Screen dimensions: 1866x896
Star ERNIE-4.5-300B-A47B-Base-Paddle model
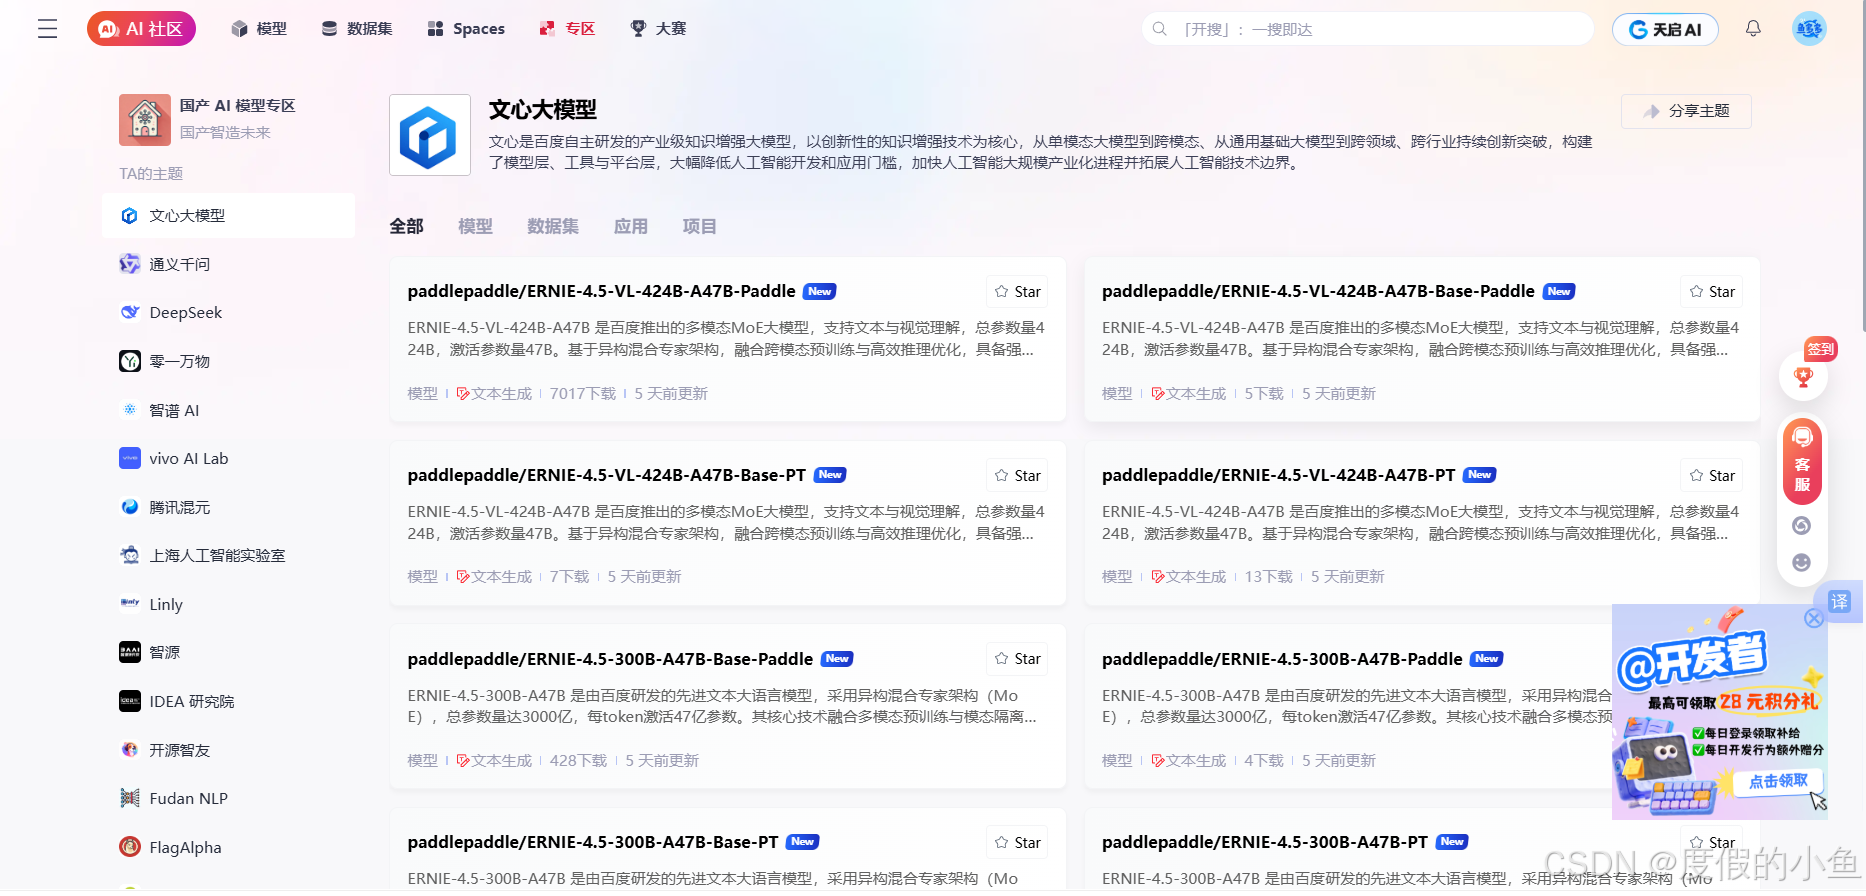[x=1018, y=659]
